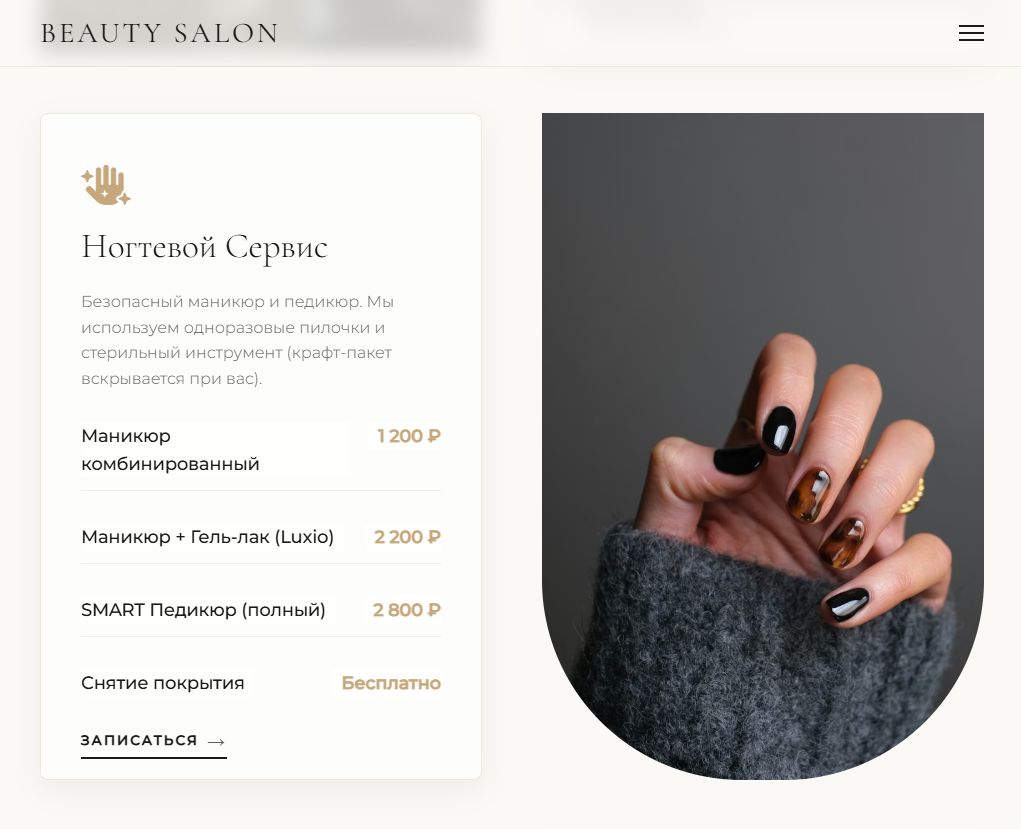Open the hamburger navigation menu
The width and height of the screenshot is (1021, 829).
coord(971,33)
